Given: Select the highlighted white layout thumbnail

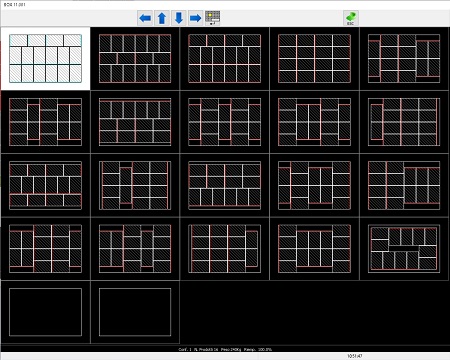Looking at the screenshot, I should (45, 59).
